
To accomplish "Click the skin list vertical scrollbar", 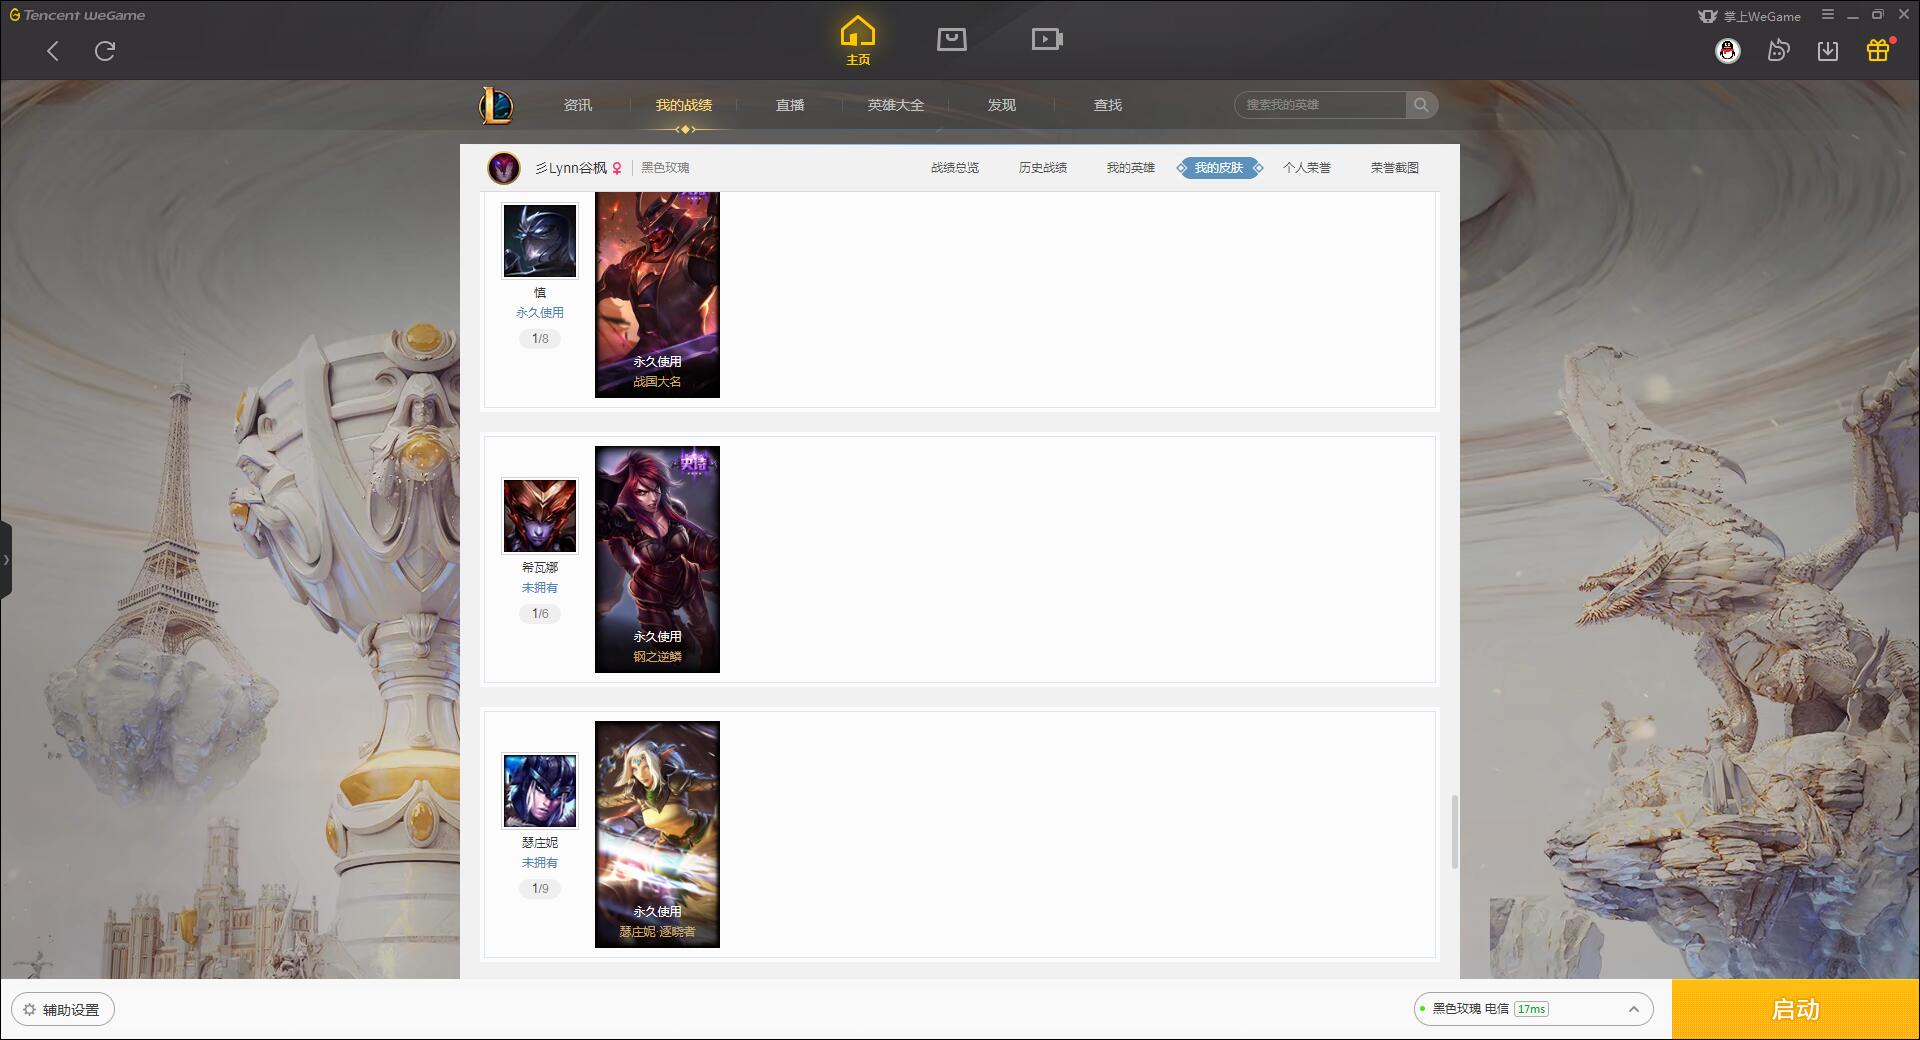I will point(1454,832).
